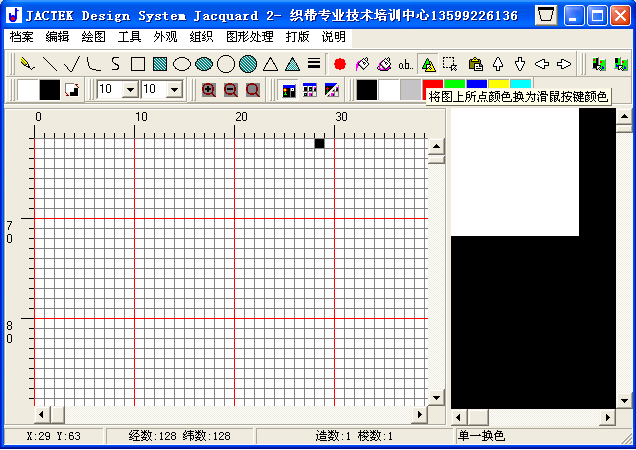
Task: Open the second '10' grid size dropdown
Action: pos(174,89)
